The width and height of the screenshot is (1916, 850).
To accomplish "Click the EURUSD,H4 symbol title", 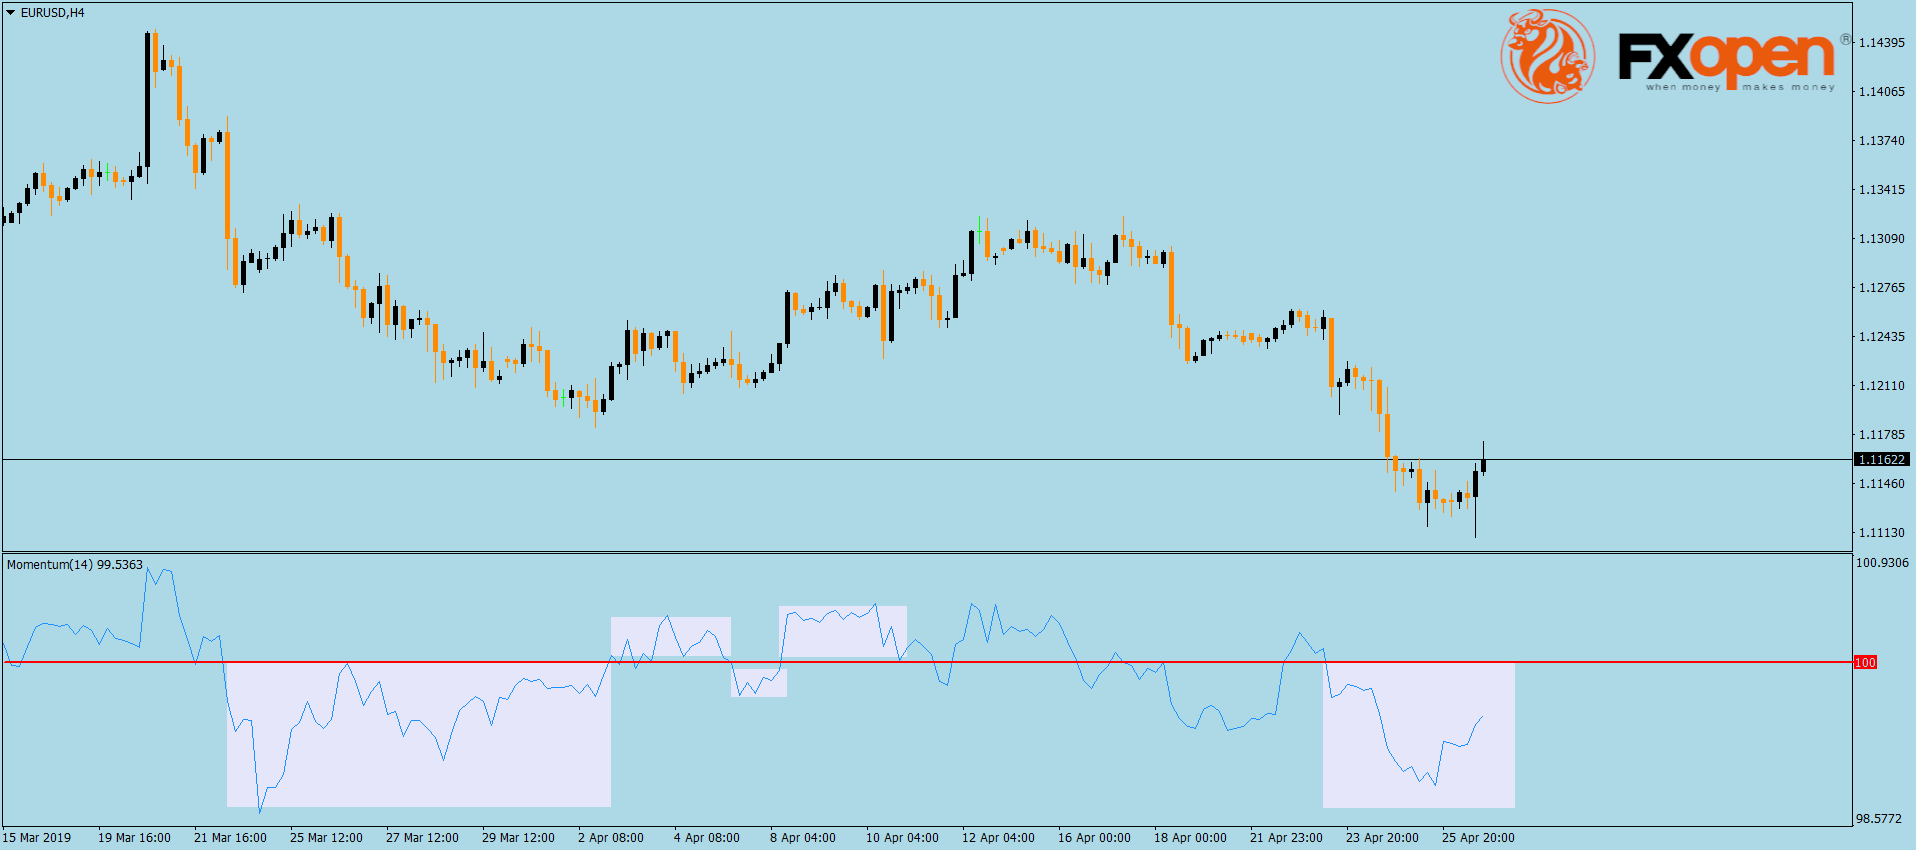I will (53, 13).
